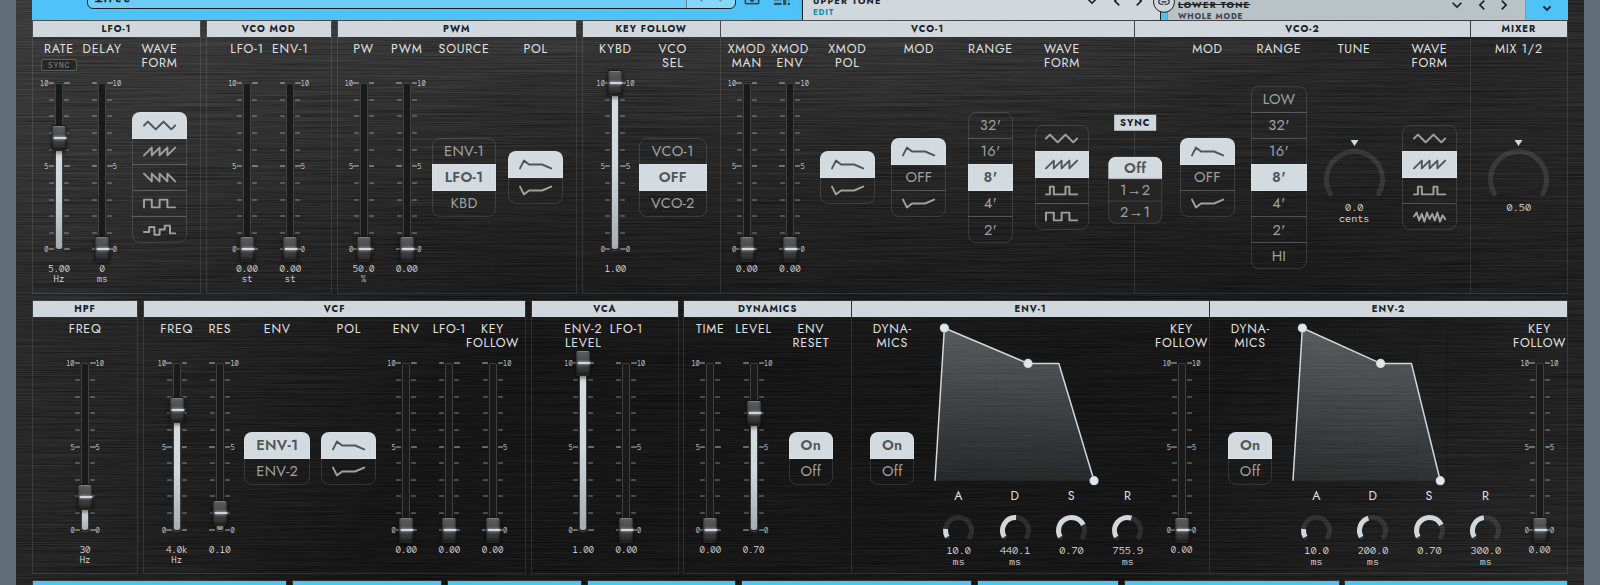Select the random sample-and-hold LFO-1 waveform
1600x585 pixels.
pos(159,229)
